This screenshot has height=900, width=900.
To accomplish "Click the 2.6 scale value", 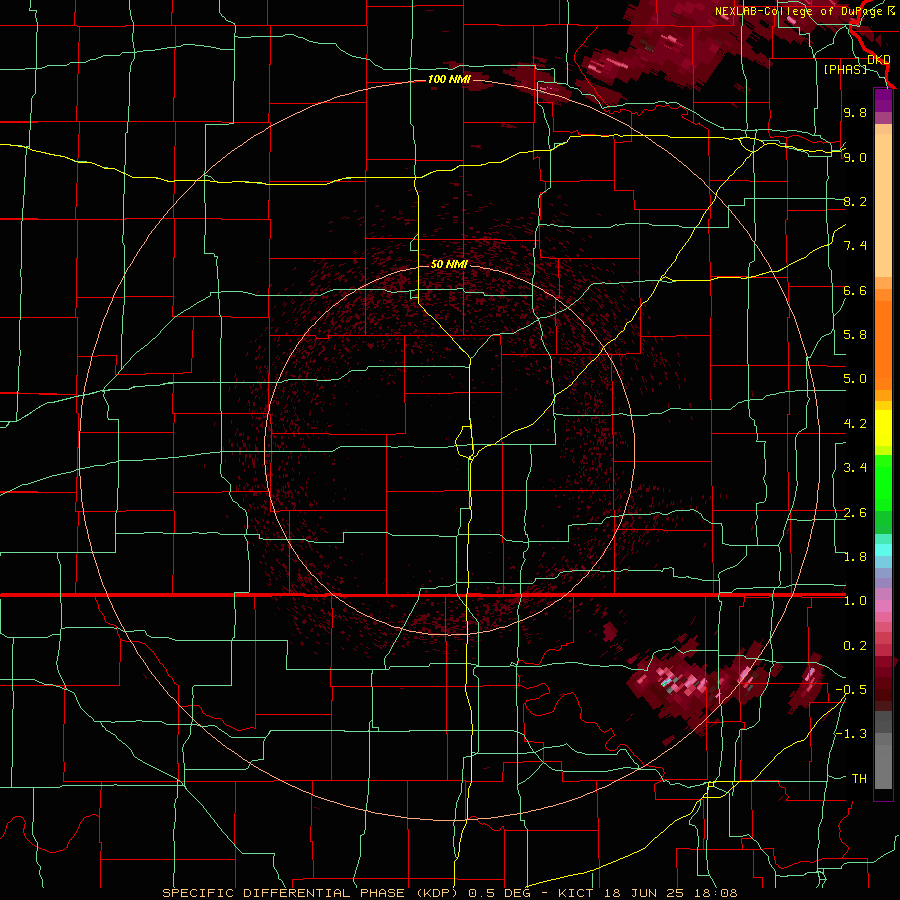I will point(855,513).
